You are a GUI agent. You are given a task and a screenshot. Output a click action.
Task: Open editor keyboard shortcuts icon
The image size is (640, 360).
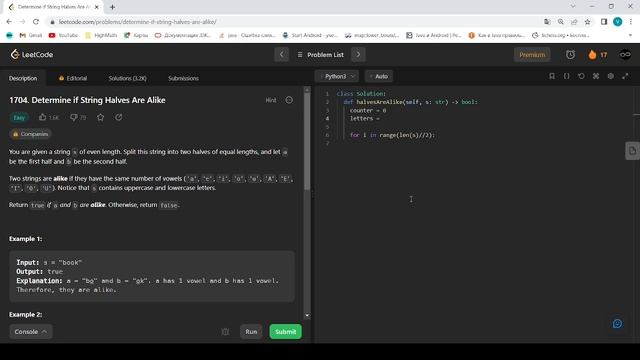point(596,76)
